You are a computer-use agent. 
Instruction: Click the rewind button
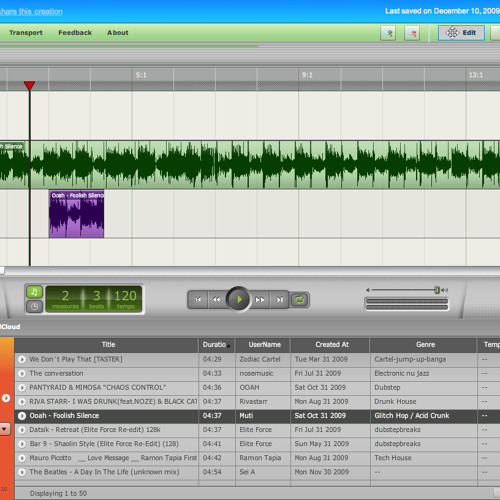tap(217, 300)
